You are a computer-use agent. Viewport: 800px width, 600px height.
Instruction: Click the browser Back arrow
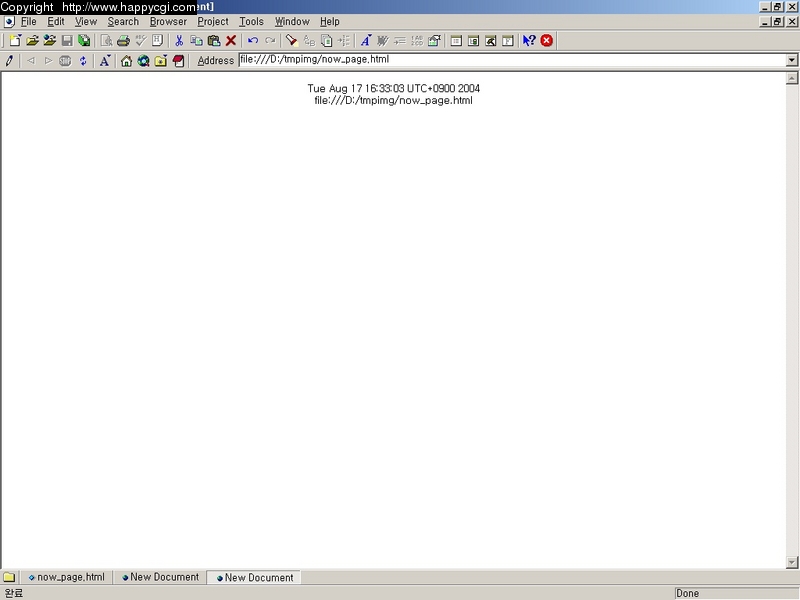click(31, 61)
